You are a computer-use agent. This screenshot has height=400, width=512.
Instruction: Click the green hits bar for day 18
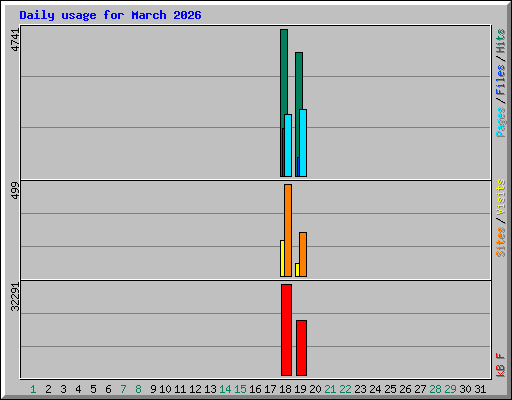point(284,72)
